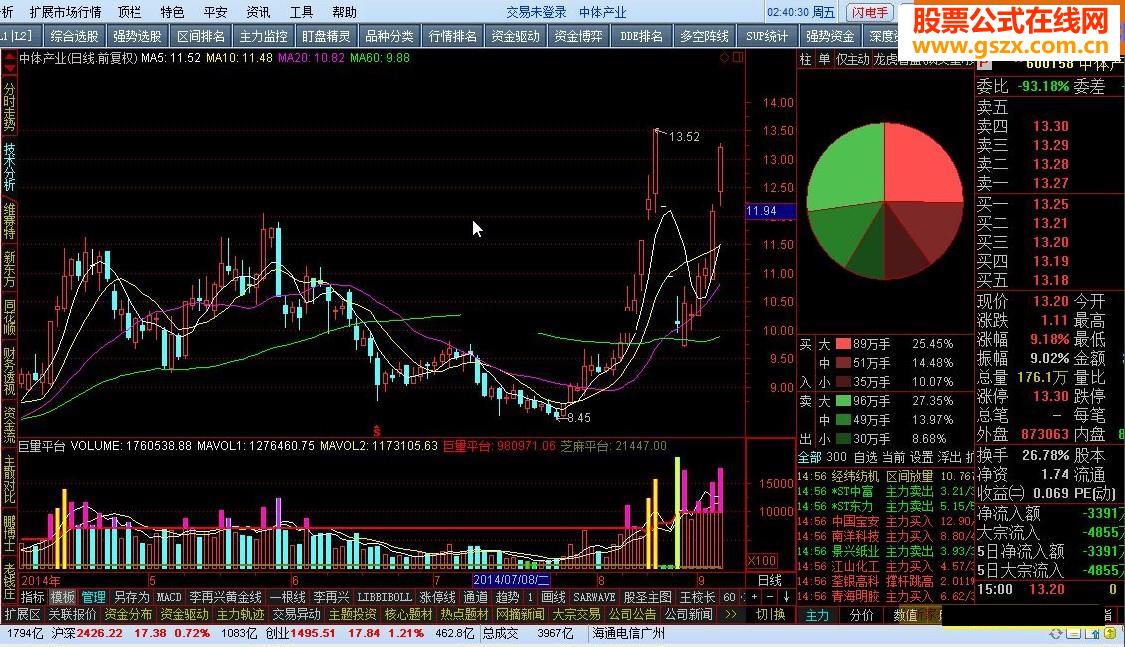Viewport: 1125px width, 647px height.
Task: Toggle the 仅主动 filter
Action: 852,60
